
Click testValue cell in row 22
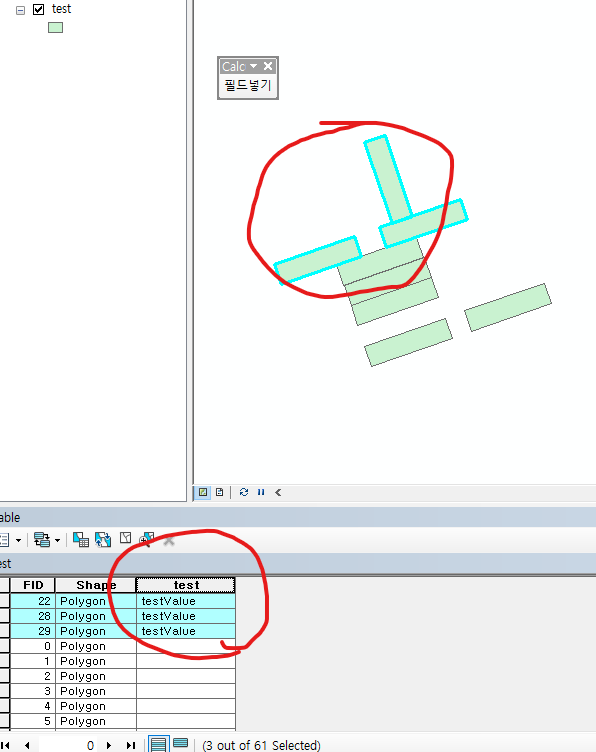[x=186, y=601]
